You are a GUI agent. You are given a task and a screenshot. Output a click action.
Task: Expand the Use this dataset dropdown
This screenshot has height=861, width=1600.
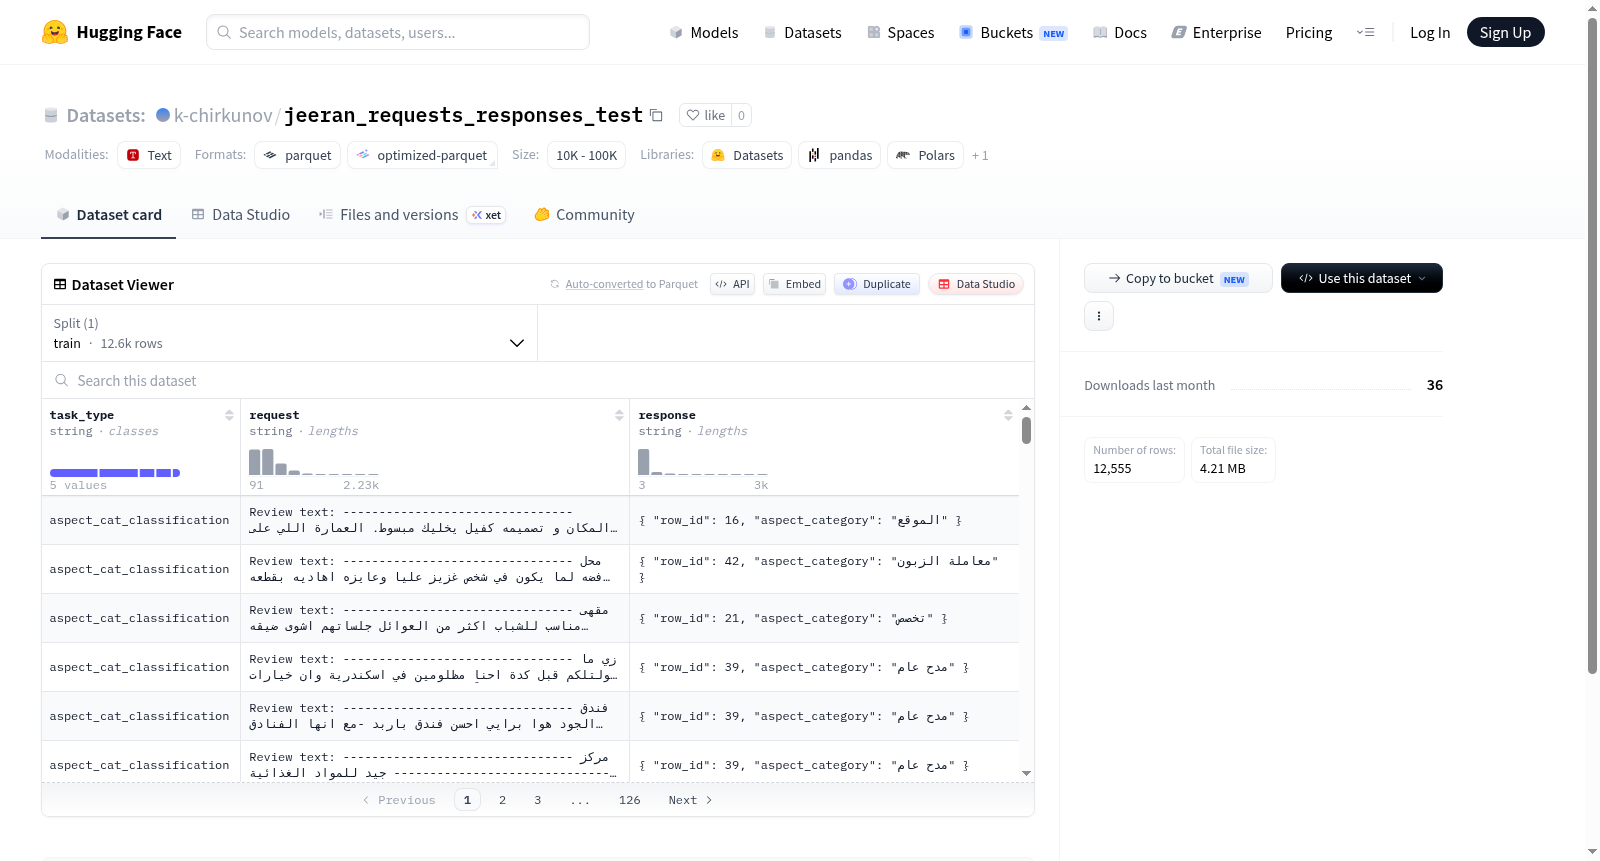pos(1362,278)
